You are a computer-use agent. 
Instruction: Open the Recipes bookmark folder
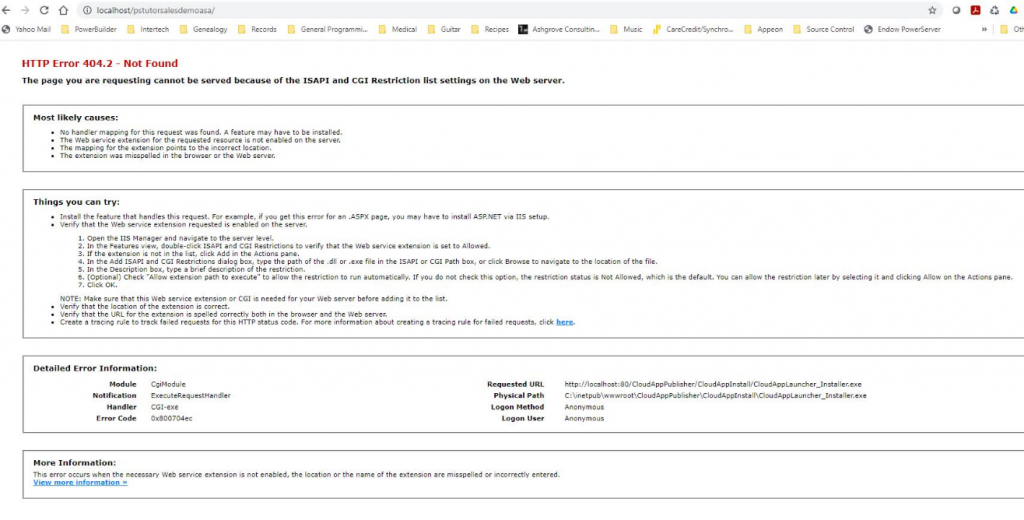tap(490, 29)
